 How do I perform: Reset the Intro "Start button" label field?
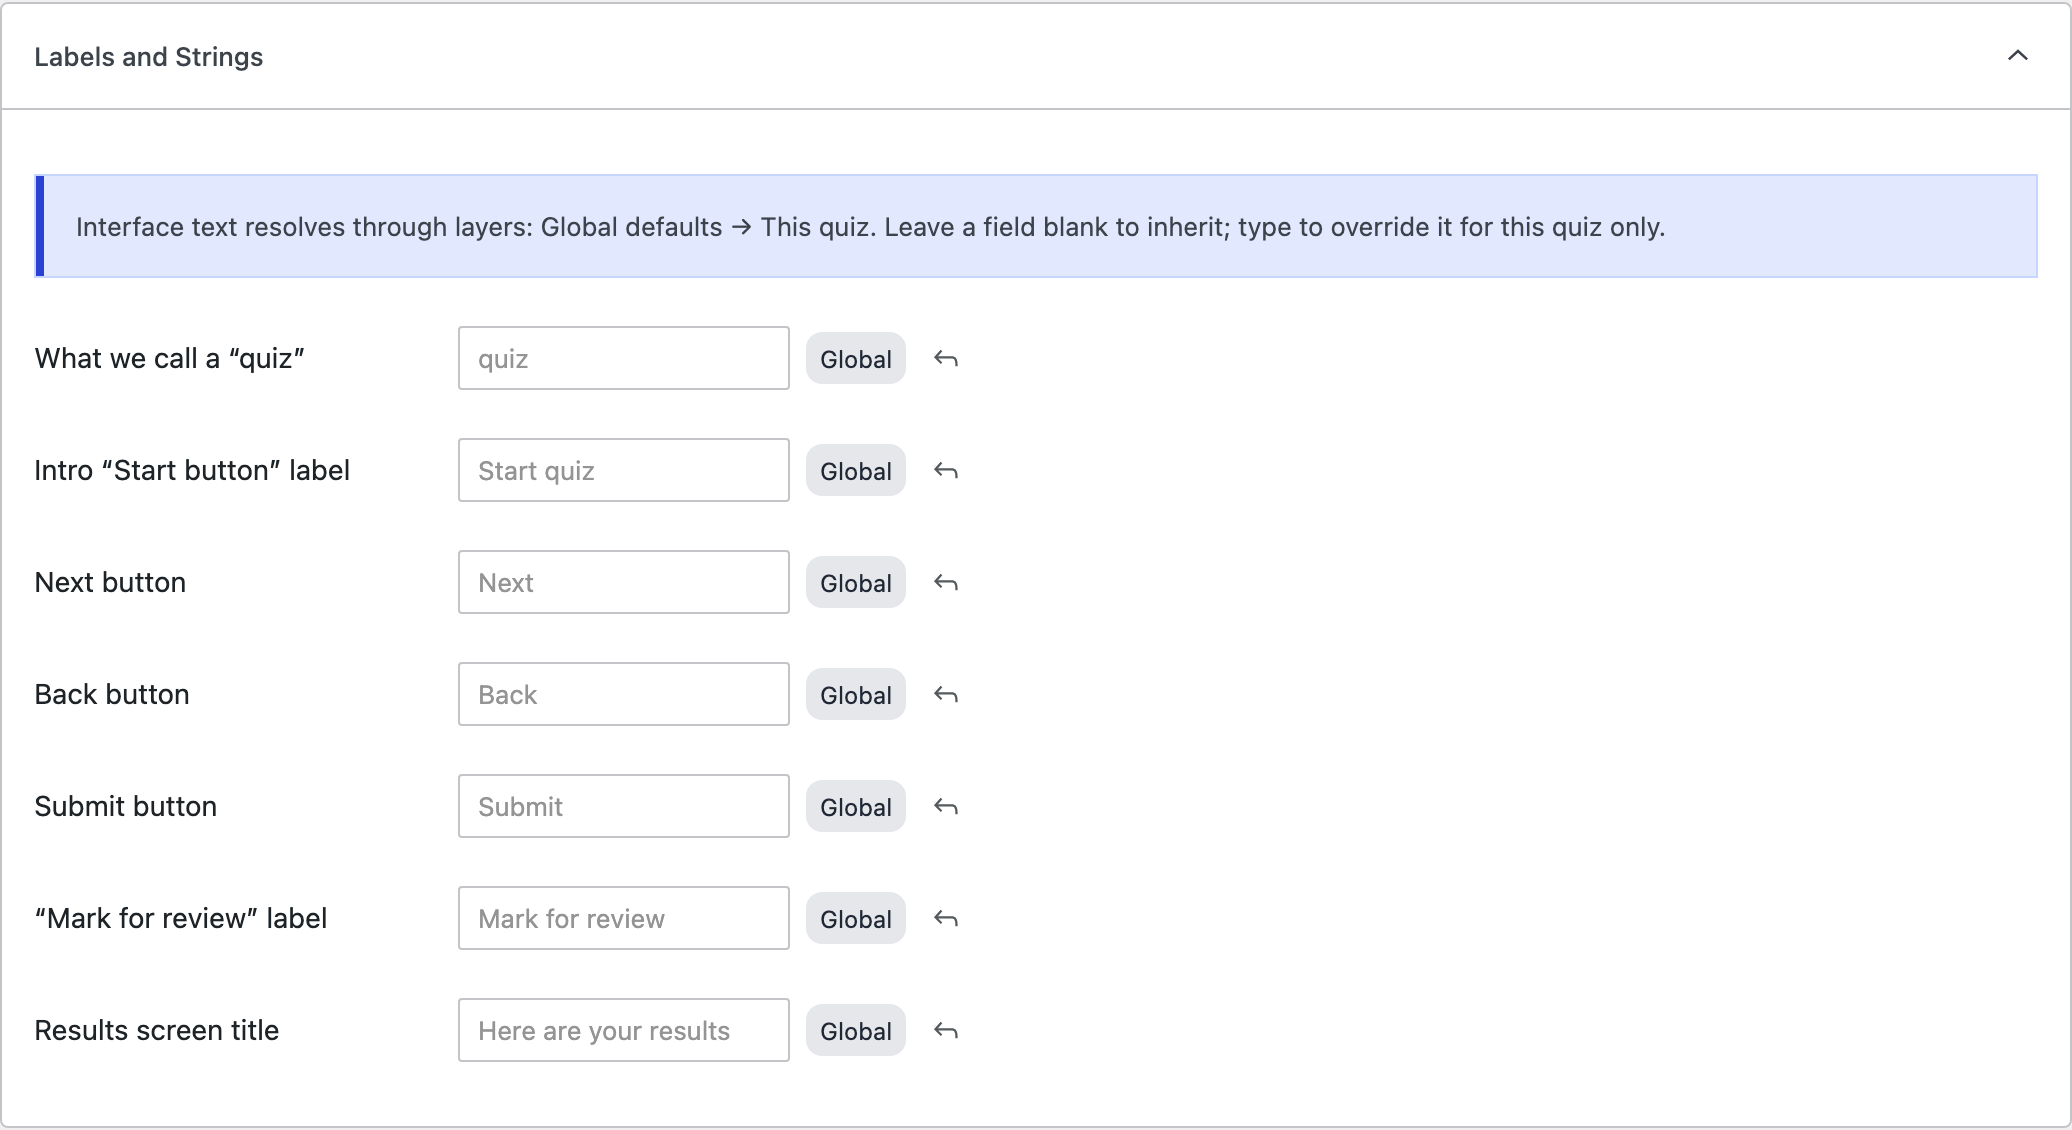pyautogui.click(x=946, y=470)
